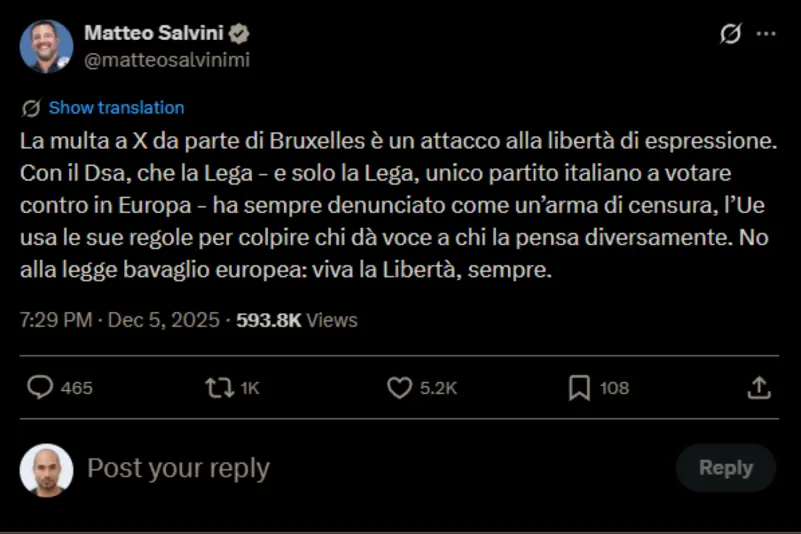Click the 108 bookmarks count

[x=614, y=388]
